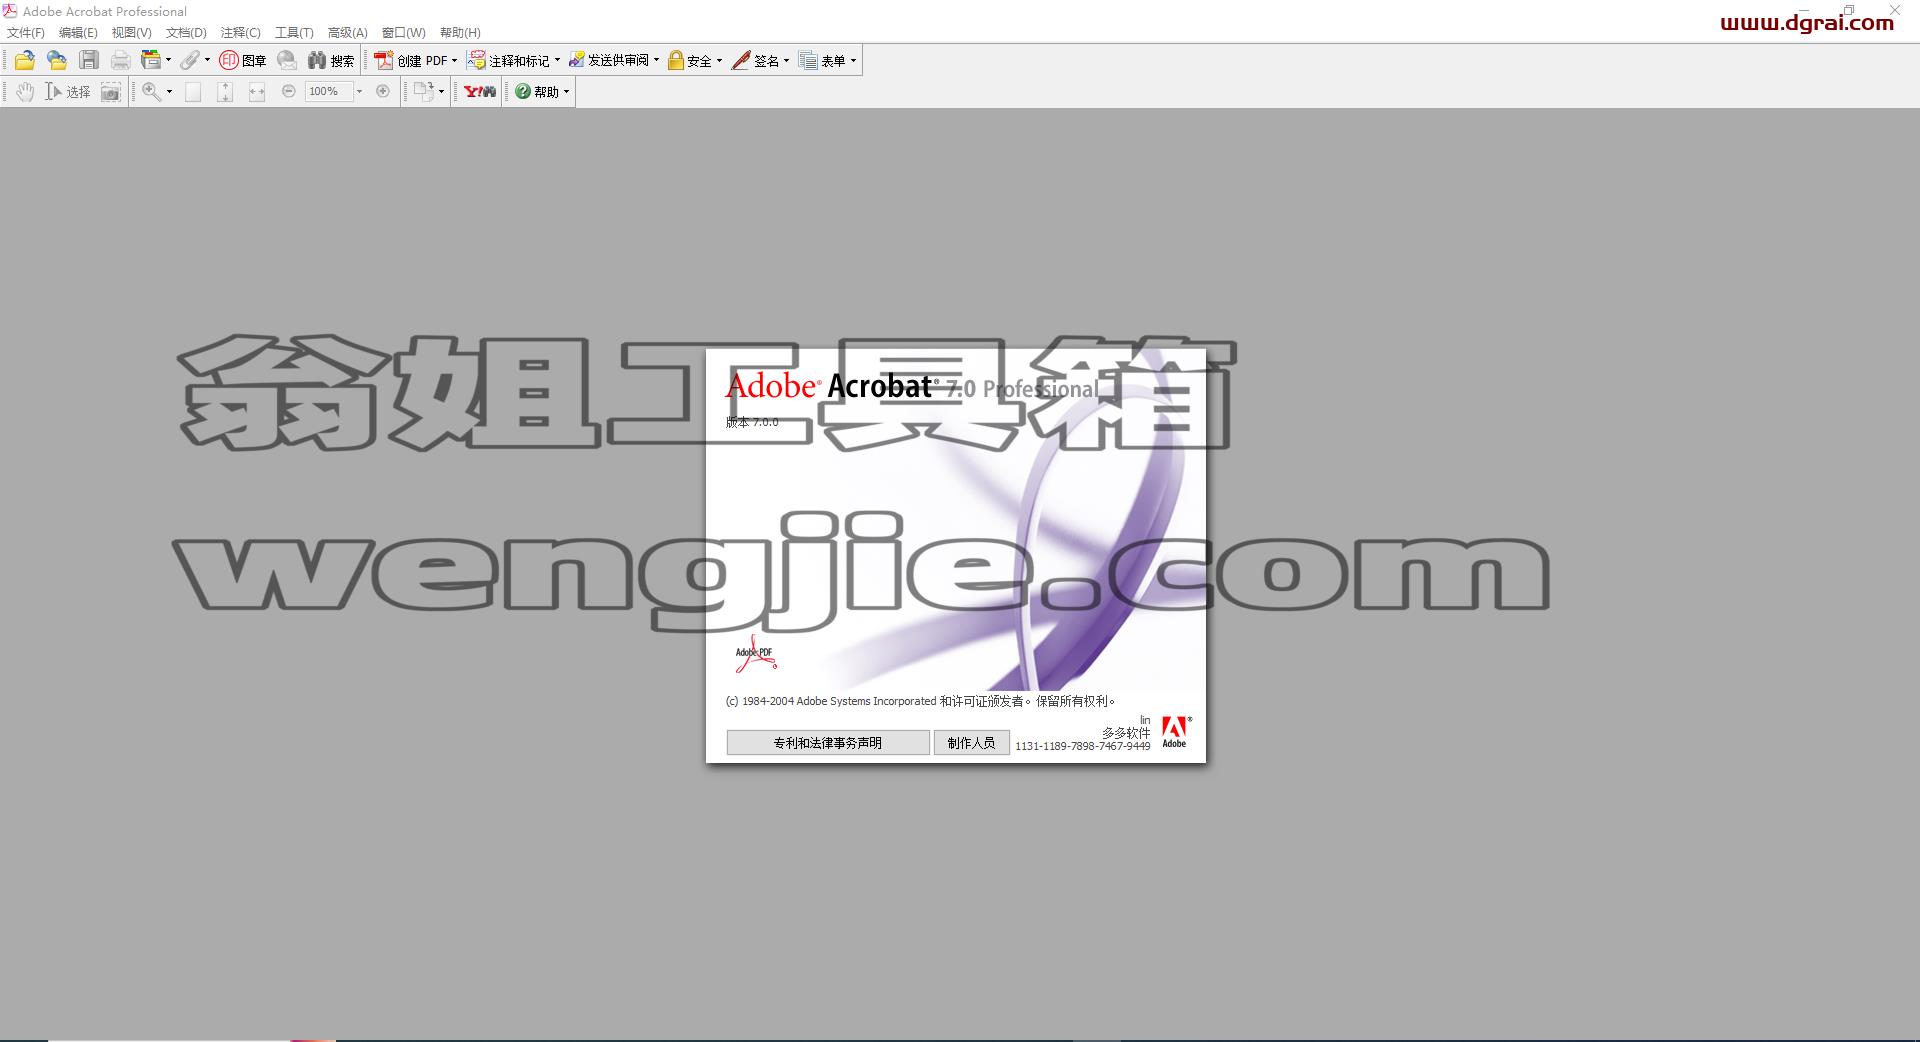This screenshot has width=1920, height=1042.
Task: Click the Email envelope icon
Action: [287, 61]
